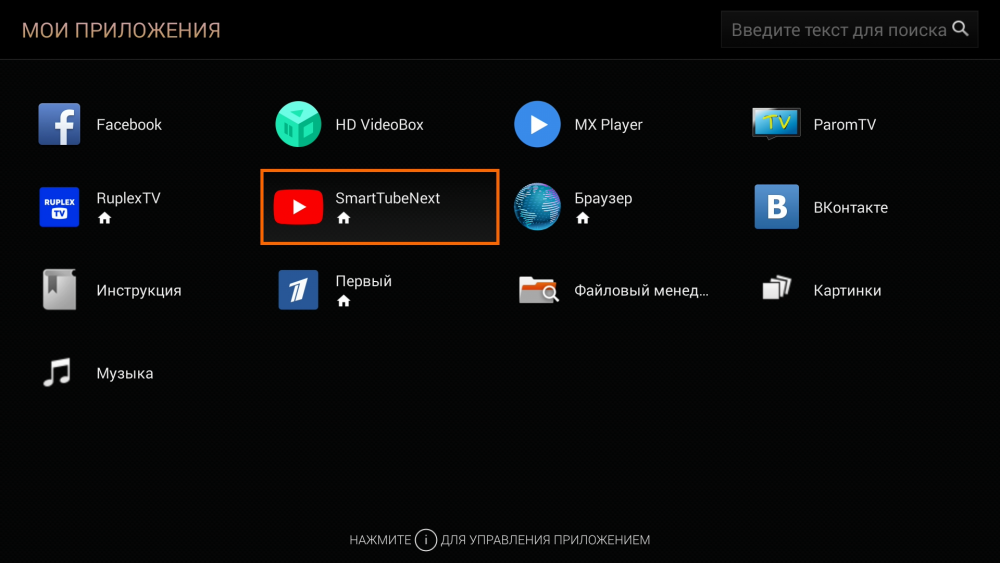Image resolution: width=1000 pixels, height=563 pixels.
Task: Open the Браузер globe icon
Action: [x=537, y=207]
